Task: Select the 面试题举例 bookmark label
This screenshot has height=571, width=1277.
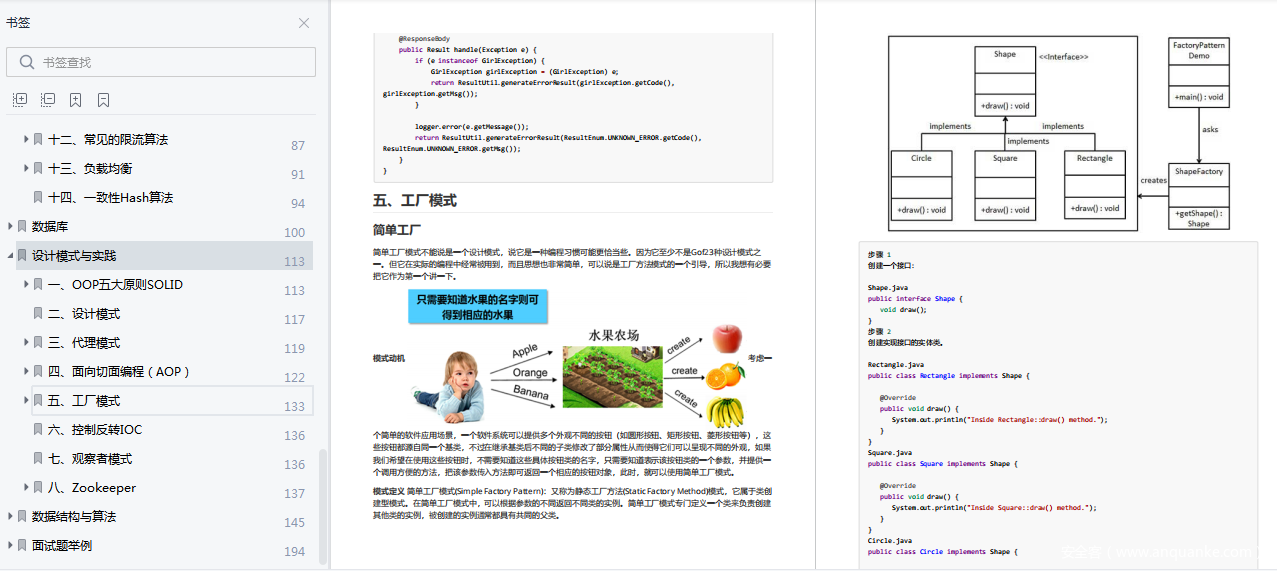Action: (x=62, y=545)
